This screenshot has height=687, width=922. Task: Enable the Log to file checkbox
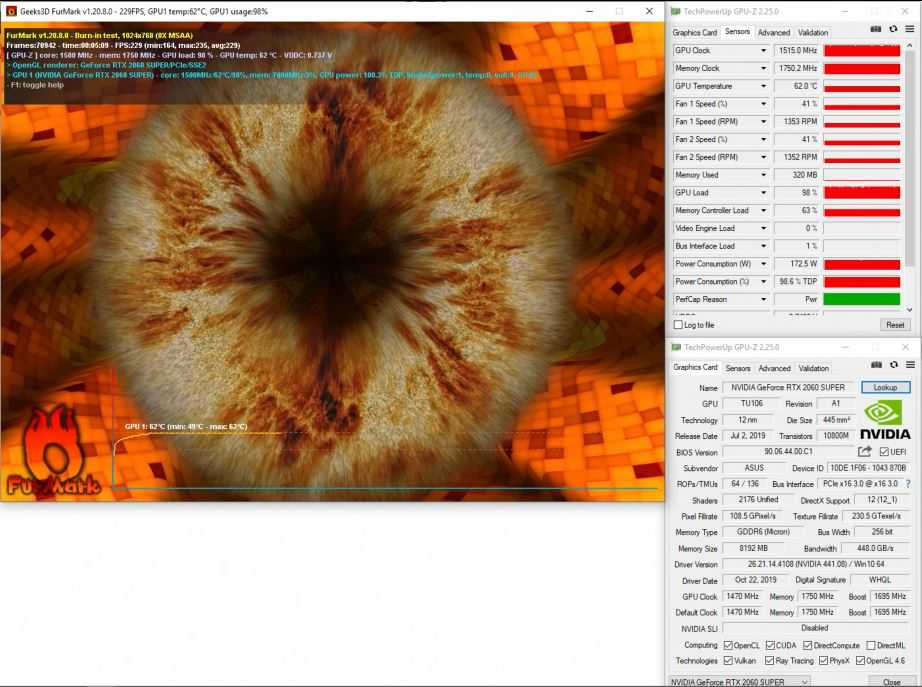coord(679,325)
